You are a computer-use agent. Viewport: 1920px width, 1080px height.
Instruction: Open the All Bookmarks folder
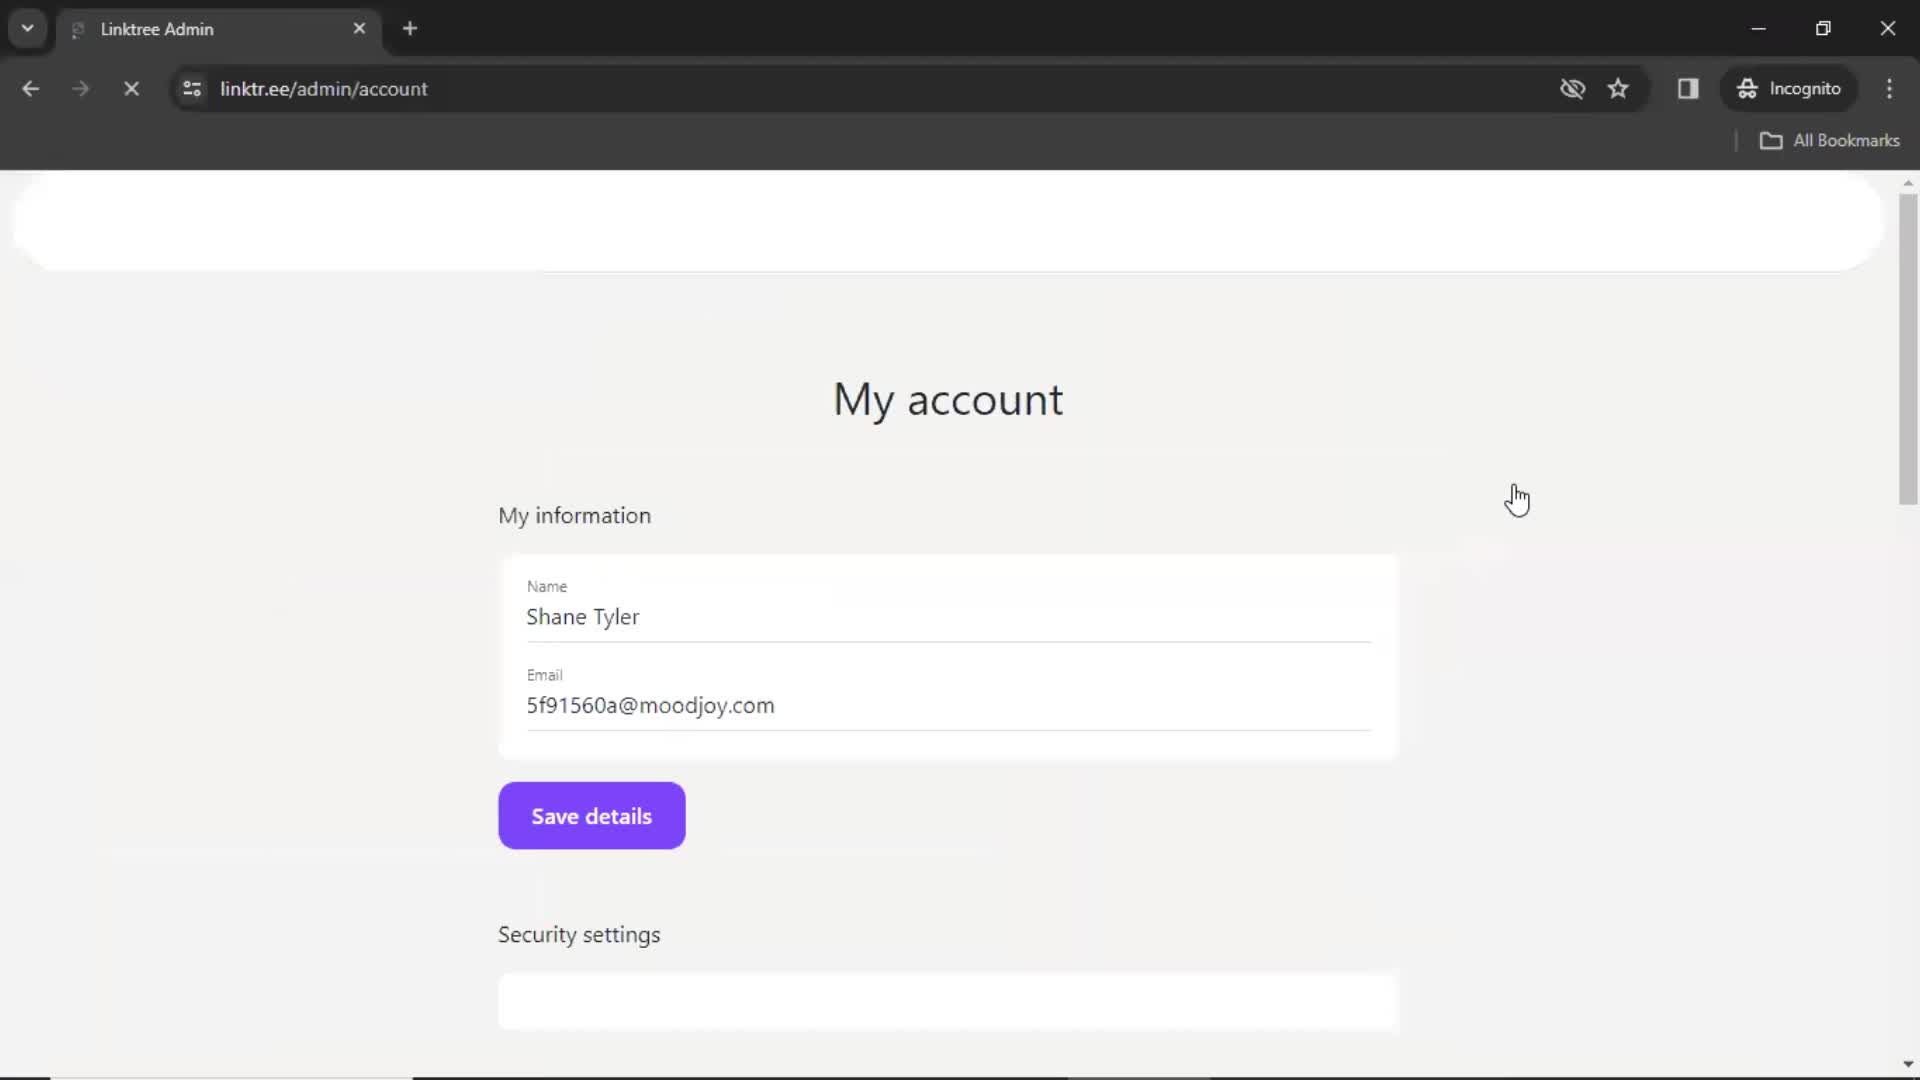tap(1829, 141)
